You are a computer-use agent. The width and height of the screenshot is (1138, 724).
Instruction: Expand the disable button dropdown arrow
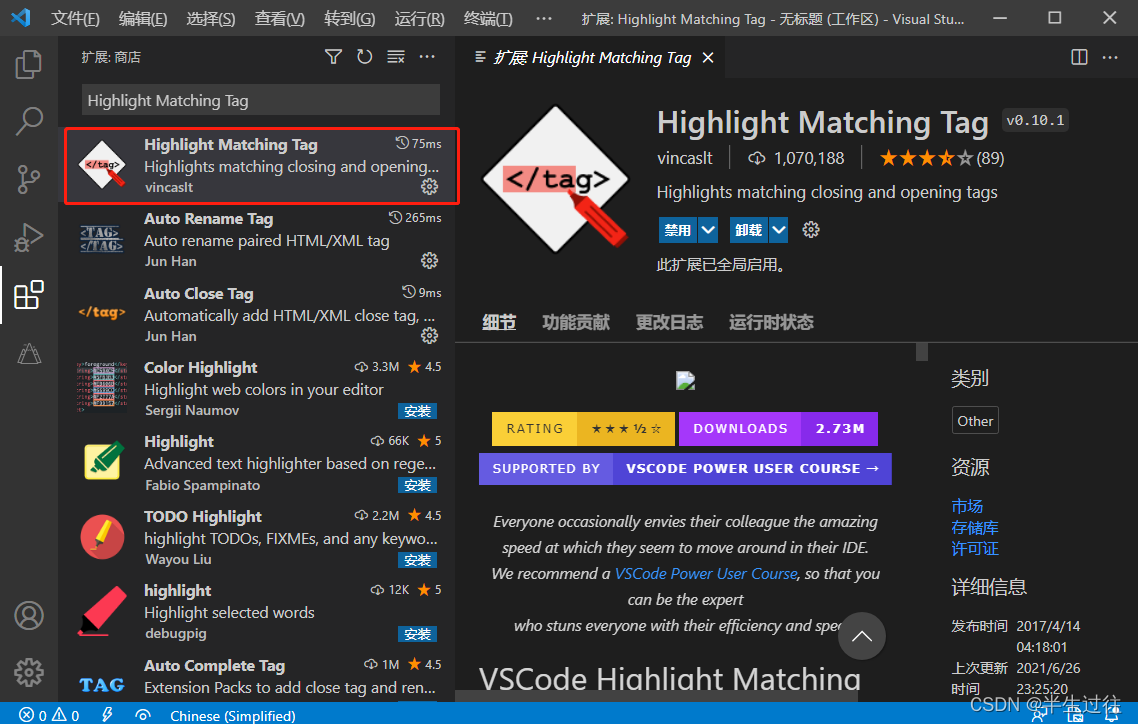708,230
